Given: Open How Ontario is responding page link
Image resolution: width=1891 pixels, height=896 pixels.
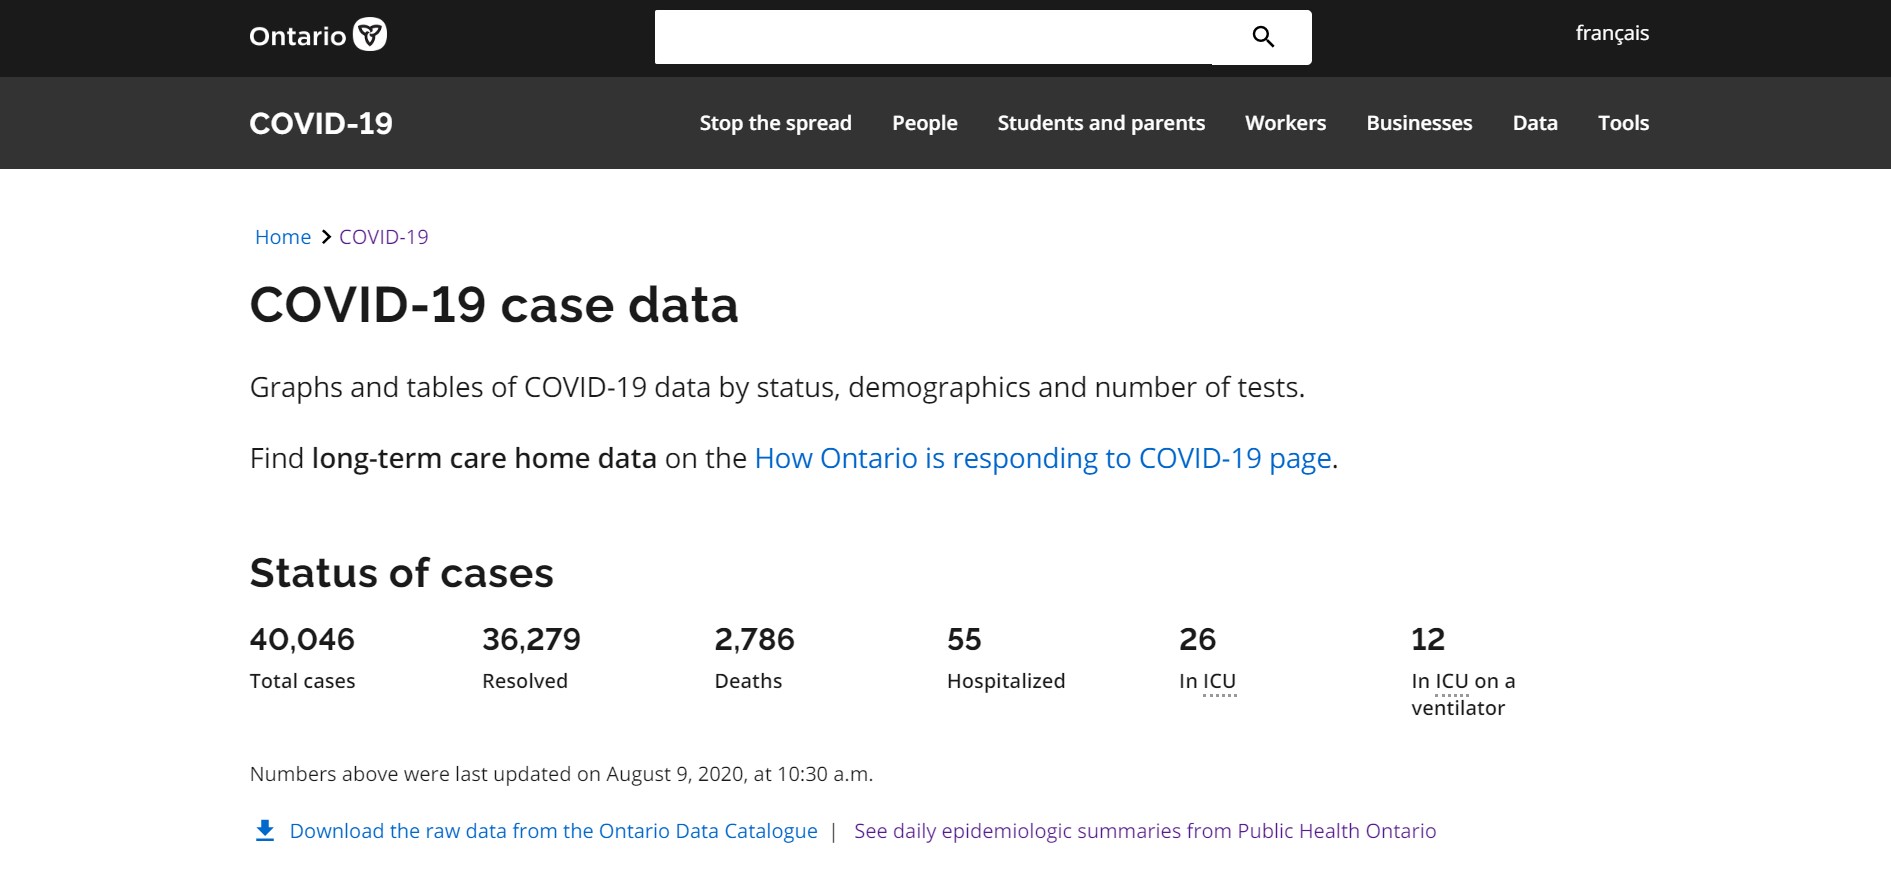Looking at the screenshot, I should [1043, 458].
